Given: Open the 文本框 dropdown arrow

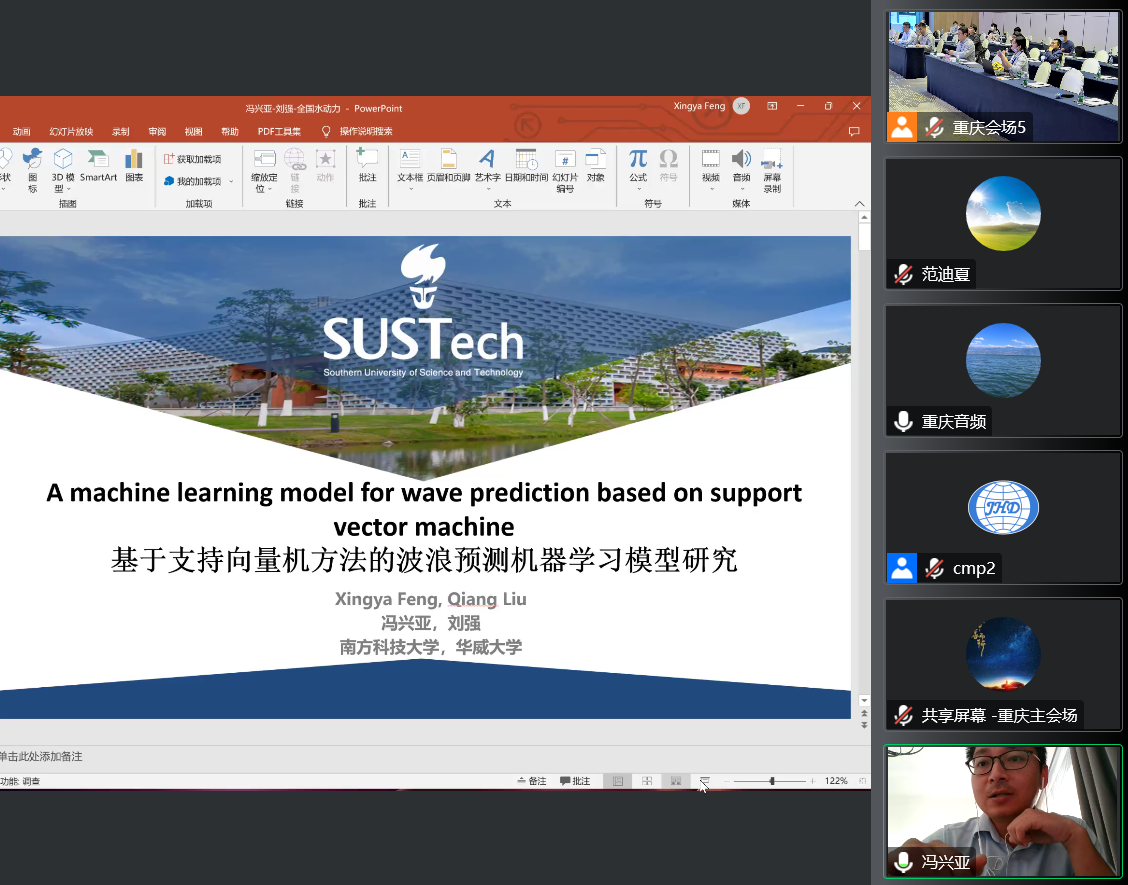Looking at the screenshot, I should (x=410, y=189).
